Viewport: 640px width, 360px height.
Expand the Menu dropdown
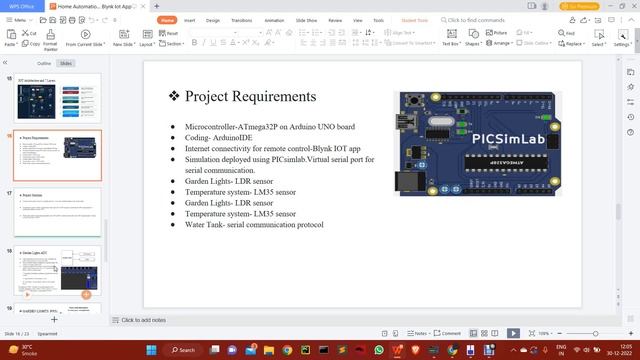(19, 20)
